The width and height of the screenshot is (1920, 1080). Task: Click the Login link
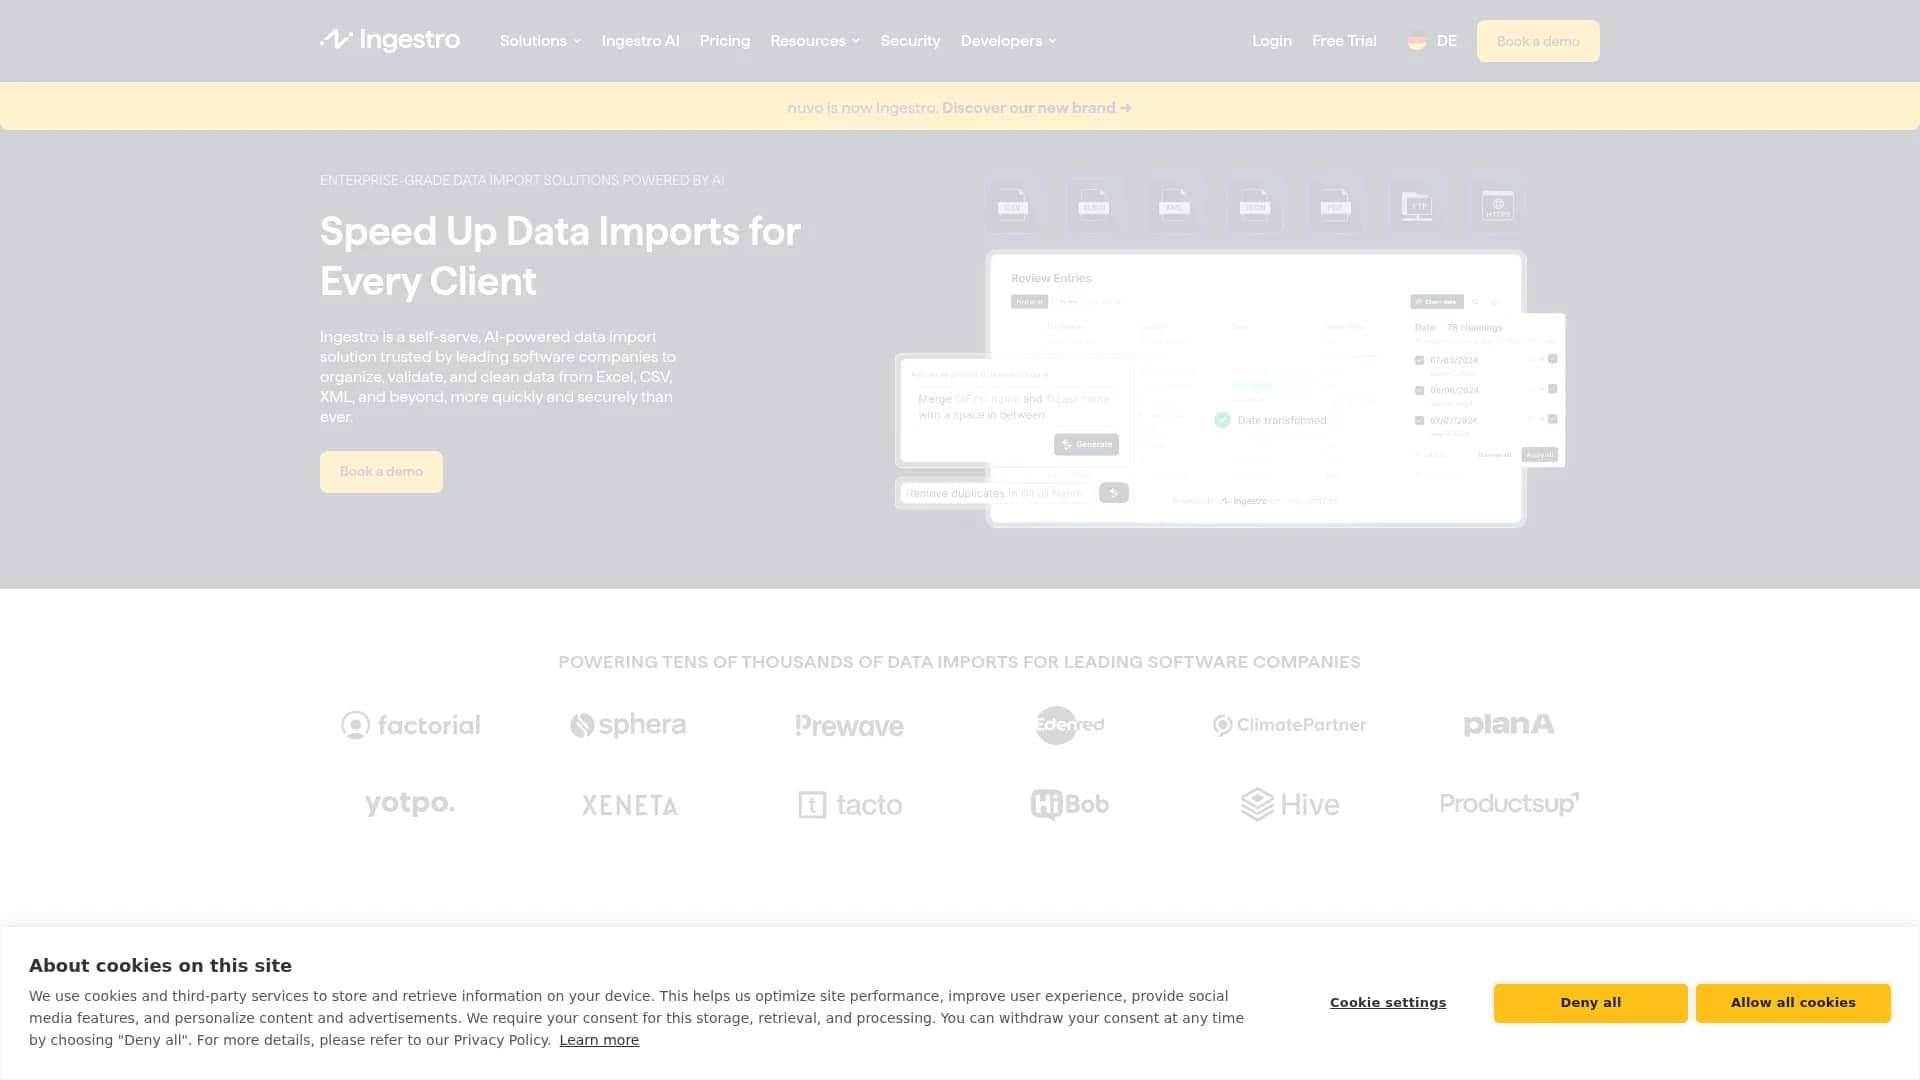click(1272, 41)
